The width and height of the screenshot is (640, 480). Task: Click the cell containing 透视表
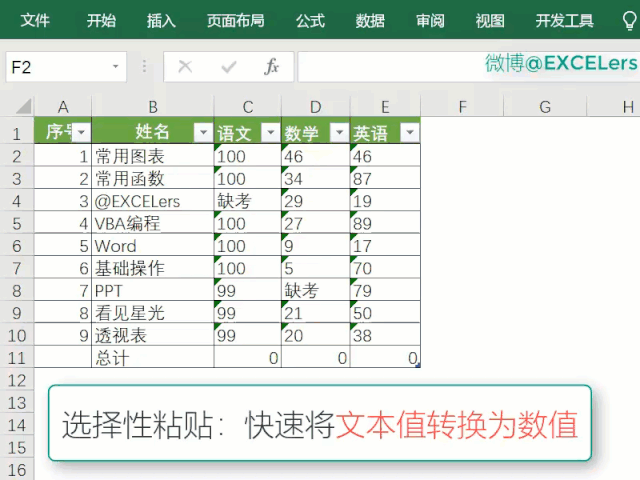[x=153, y=335]
